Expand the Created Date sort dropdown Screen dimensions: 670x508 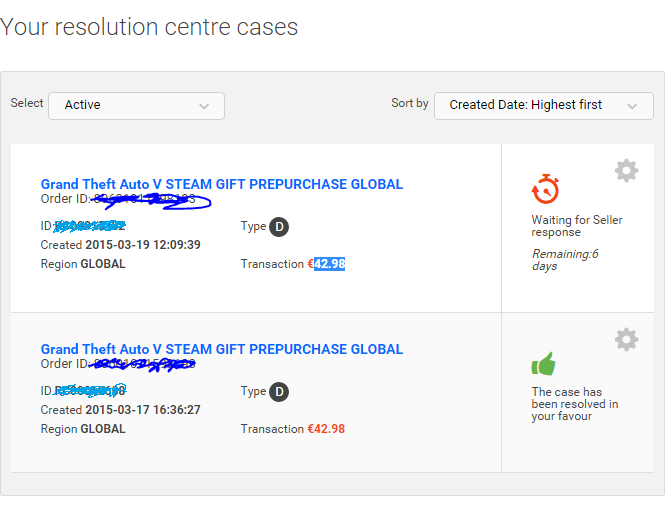pos(544,106)
